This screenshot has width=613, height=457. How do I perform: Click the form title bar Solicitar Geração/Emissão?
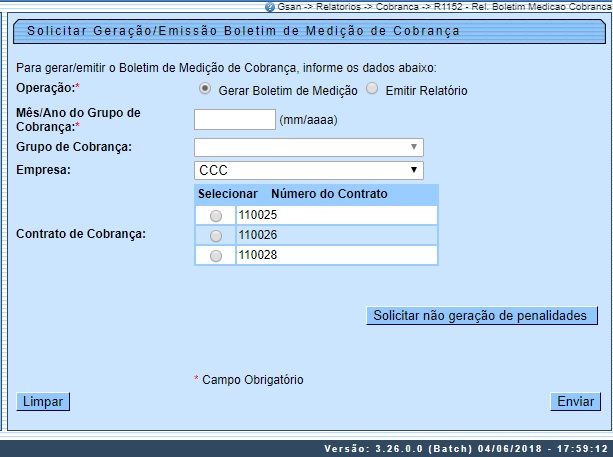pyautogui.click(x=243, y=31)
